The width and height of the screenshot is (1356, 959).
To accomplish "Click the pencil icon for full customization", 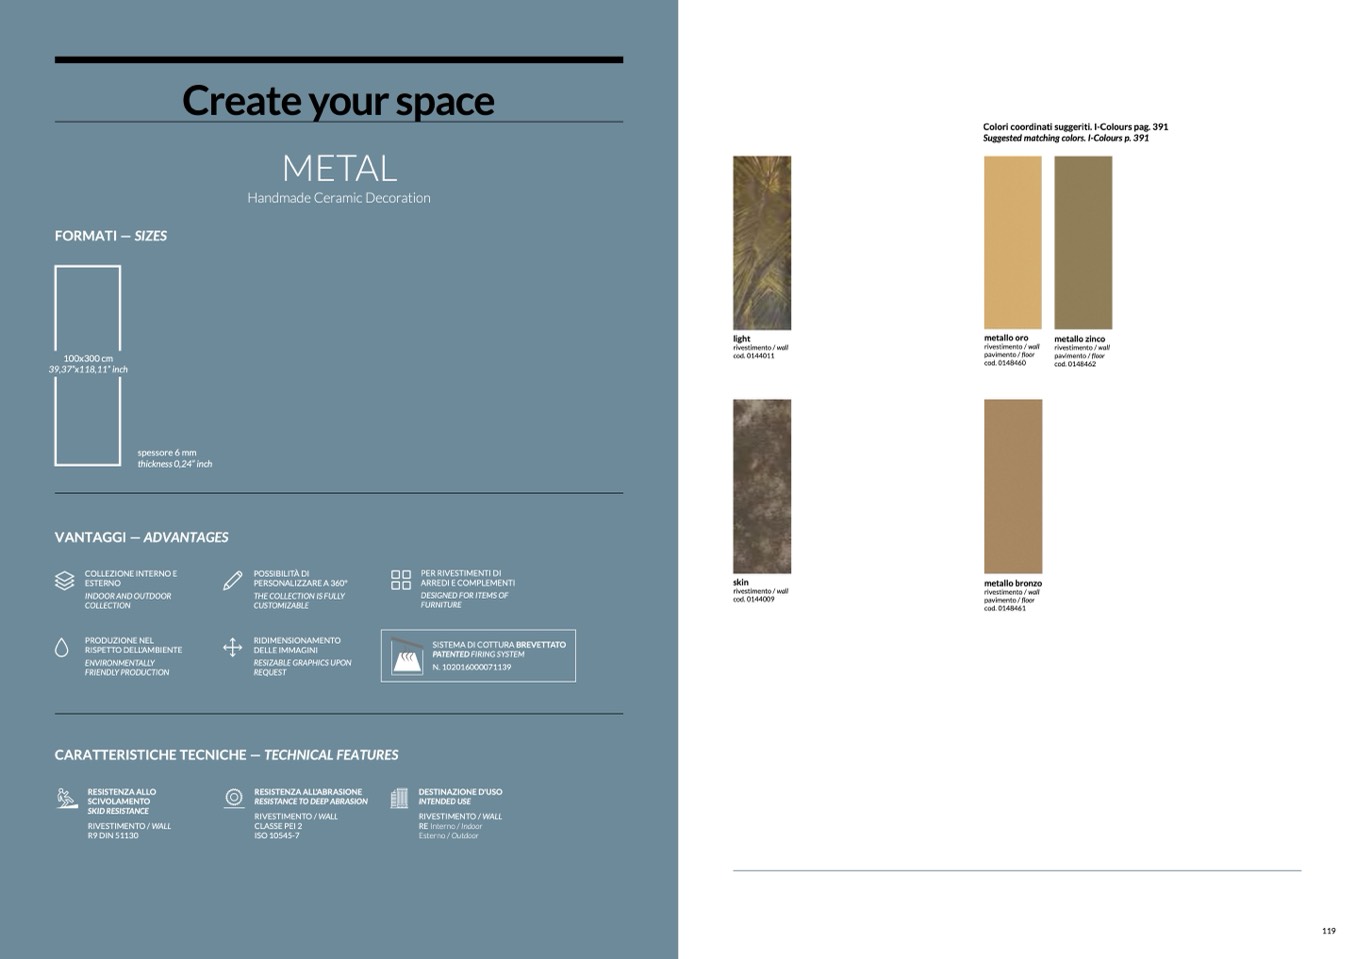I will 232,580.
